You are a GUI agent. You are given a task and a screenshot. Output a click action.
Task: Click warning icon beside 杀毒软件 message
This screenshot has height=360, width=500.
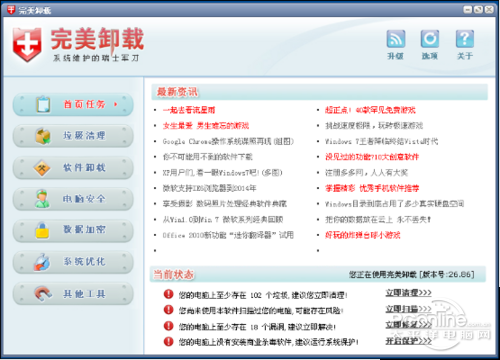coord(168,341)
